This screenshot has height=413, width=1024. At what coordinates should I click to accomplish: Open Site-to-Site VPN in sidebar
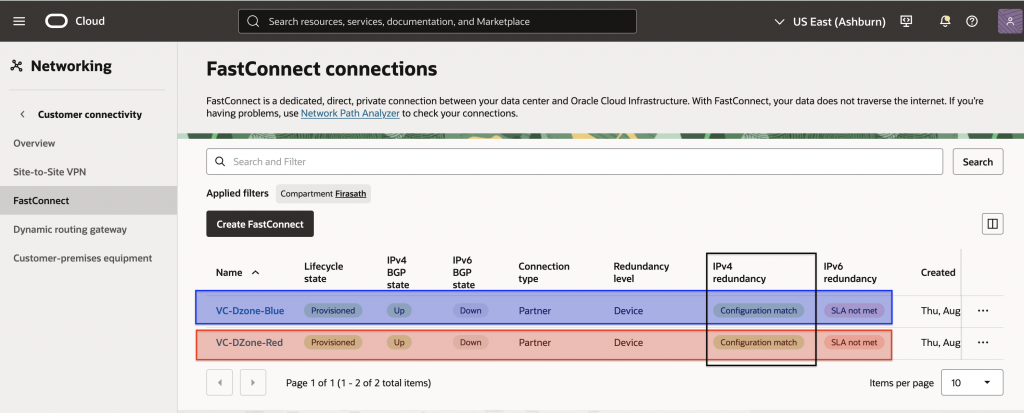(50, 172)
